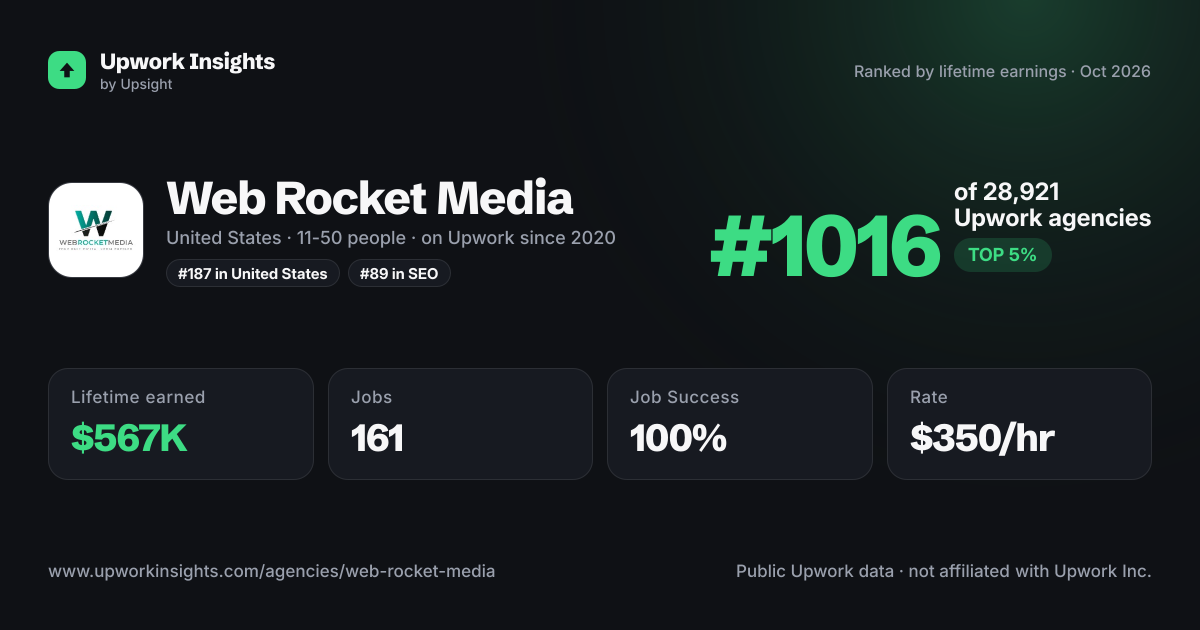The image size is (1200, 630).
Task: Click the 'by Upsight' subtitle
Action: (136, 85)
